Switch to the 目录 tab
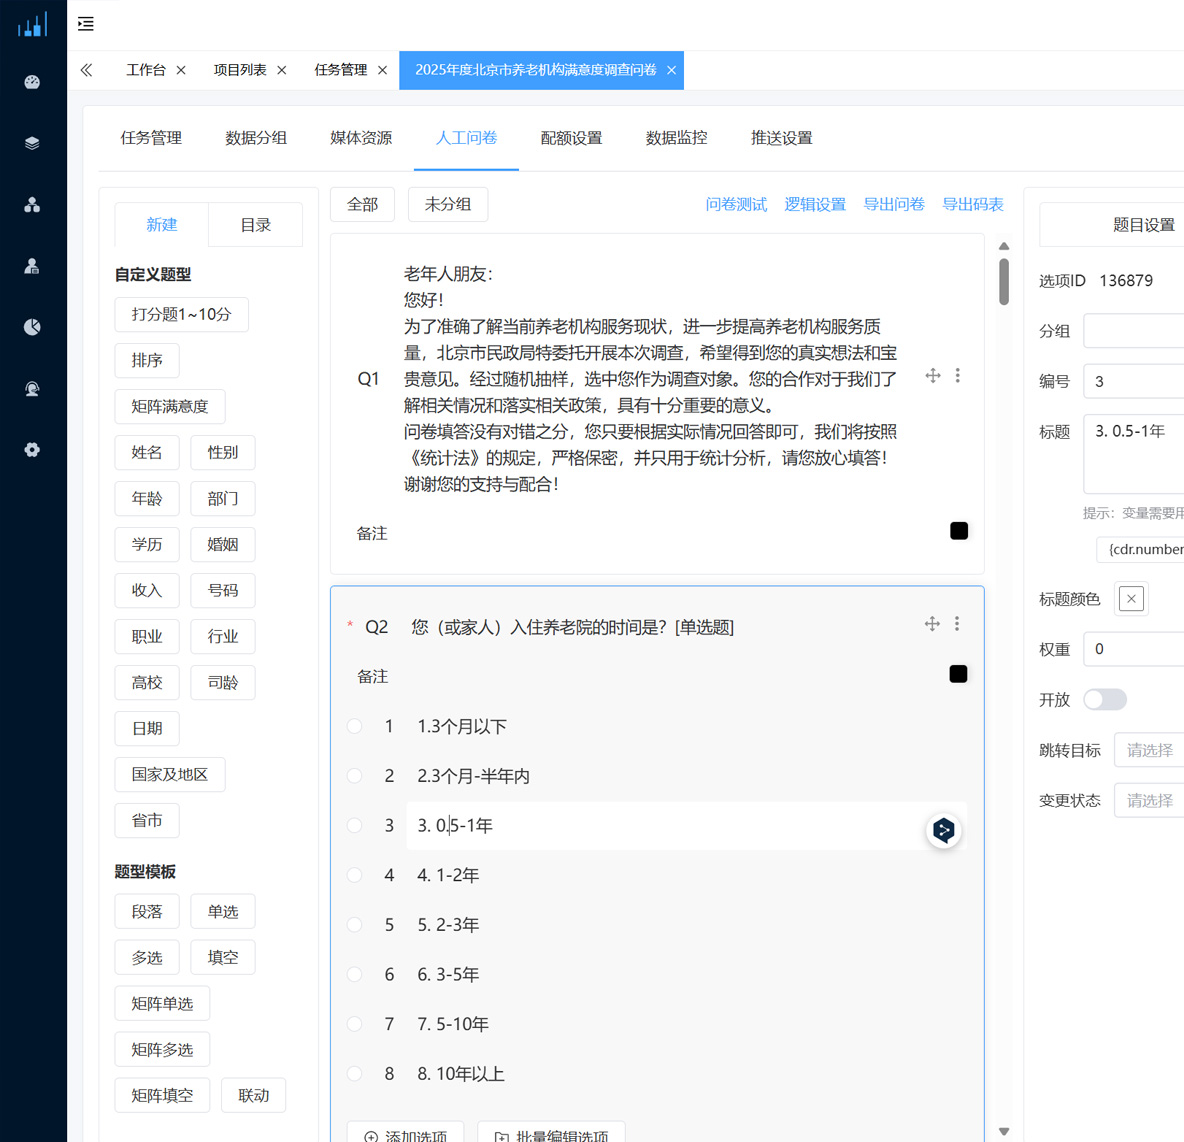Viewport: 1184px width, 1142px height. (x=255, y=225)
